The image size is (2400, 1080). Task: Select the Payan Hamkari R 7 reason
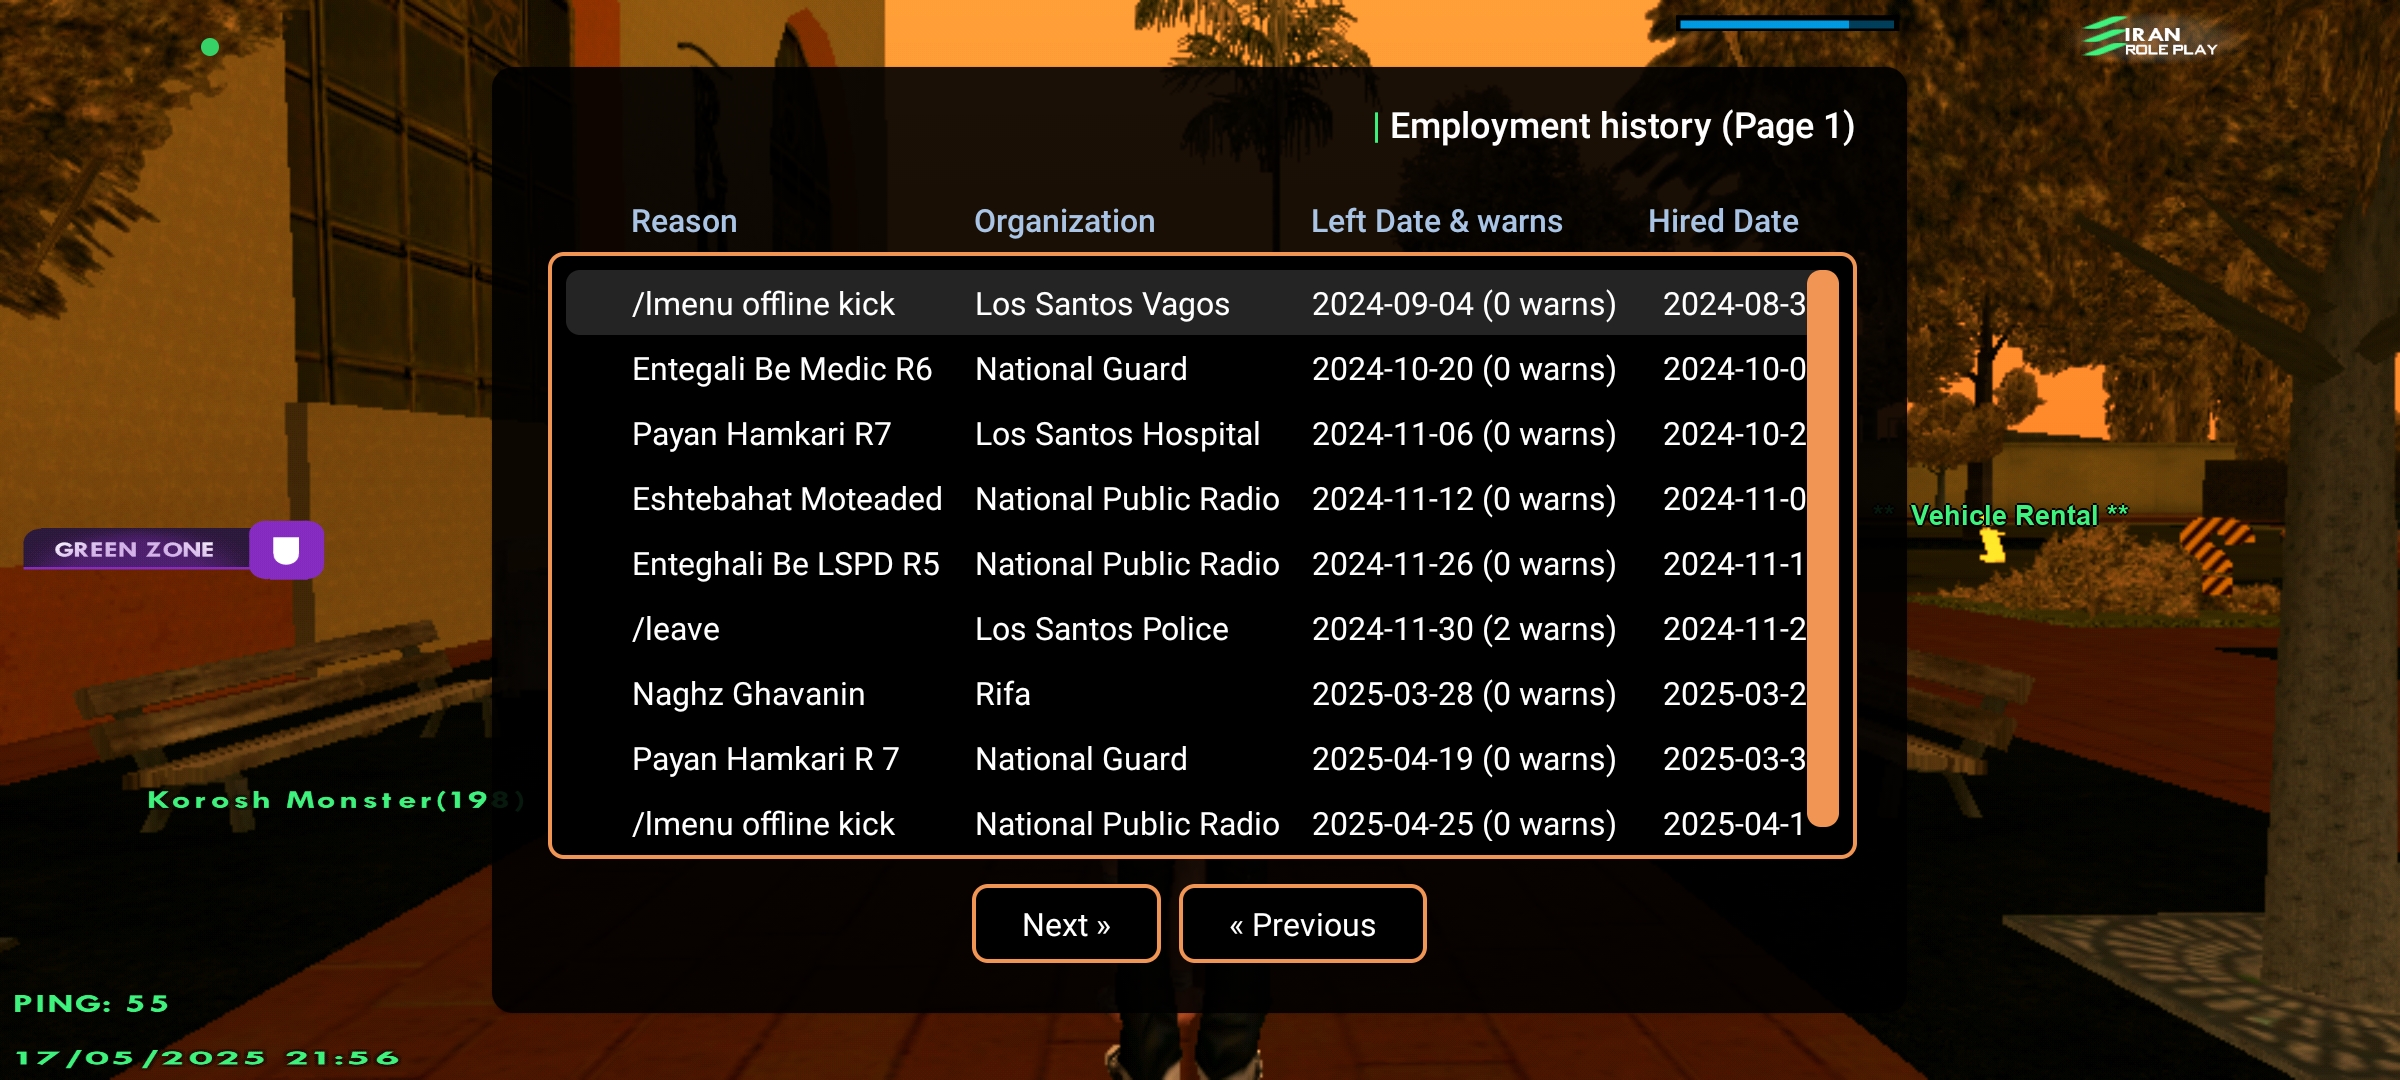[765, 759]
